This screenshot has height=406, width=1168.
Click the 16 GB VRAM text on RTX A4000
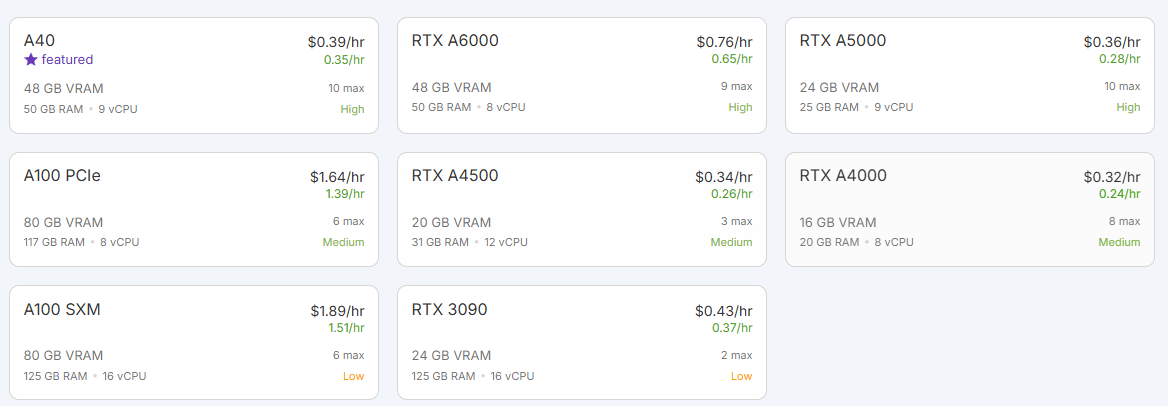tap(838, 222)
